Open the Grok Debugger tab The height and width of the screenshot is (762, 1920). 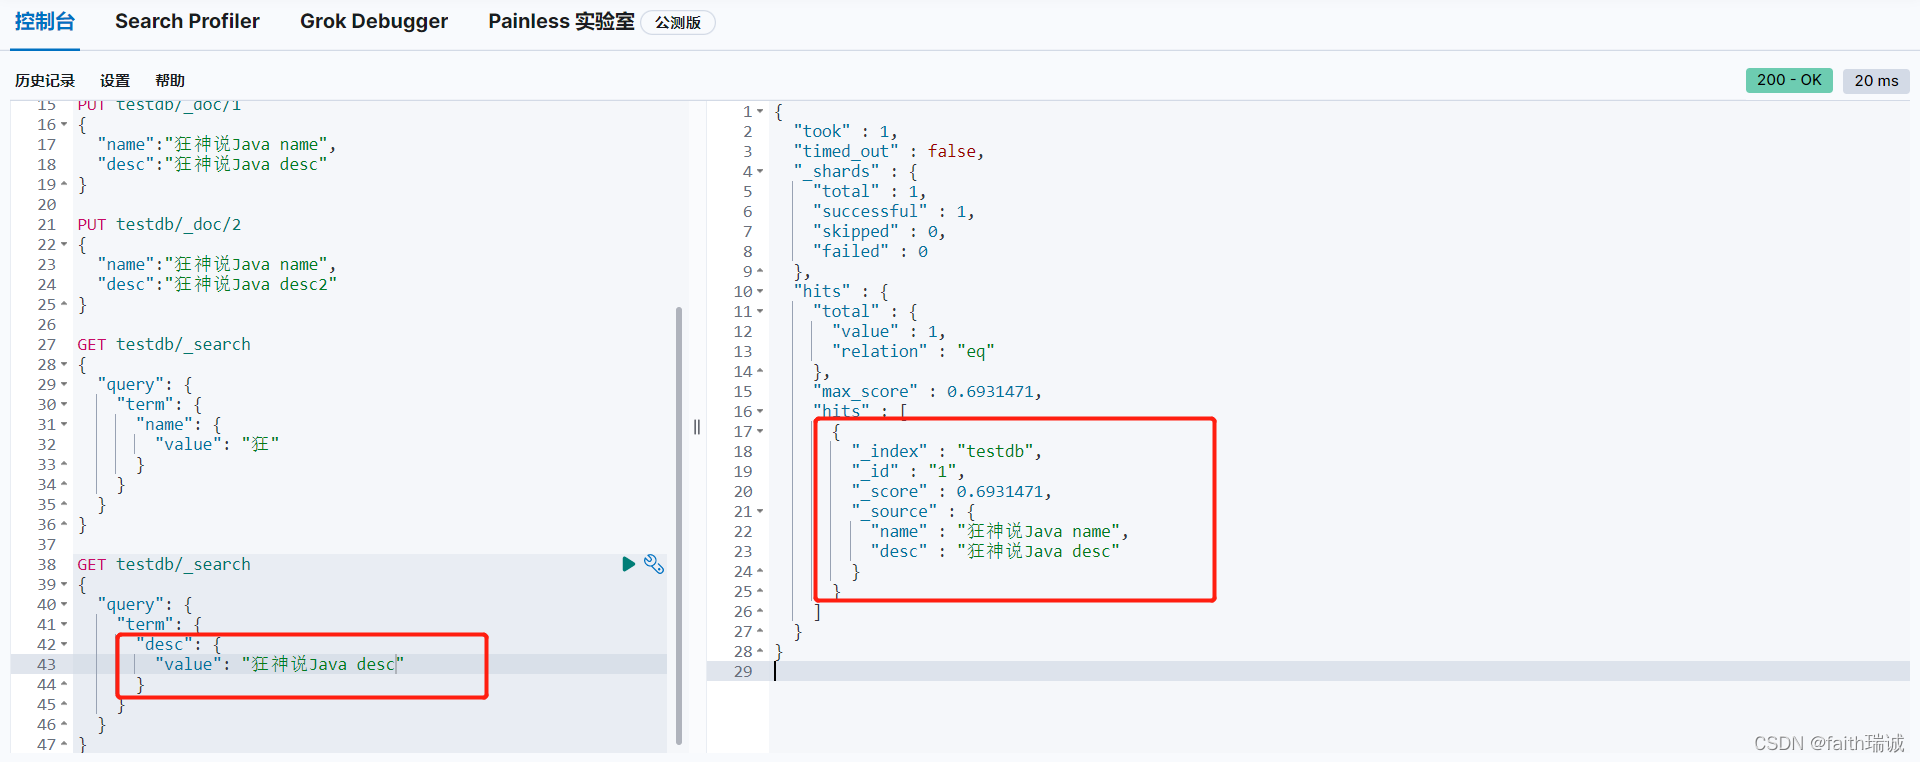pos(374,21)
